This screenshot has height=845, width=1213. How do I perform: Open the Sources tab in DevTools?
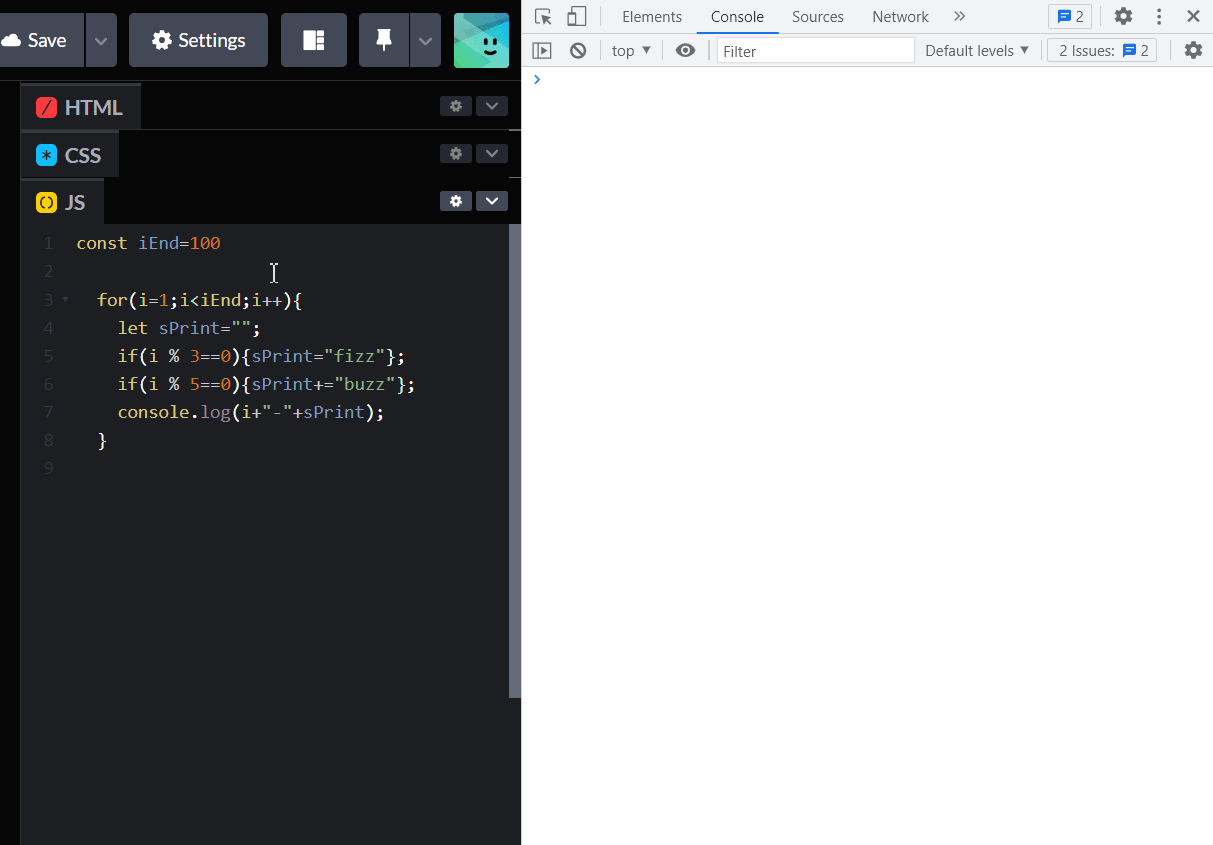pos(817,16)
